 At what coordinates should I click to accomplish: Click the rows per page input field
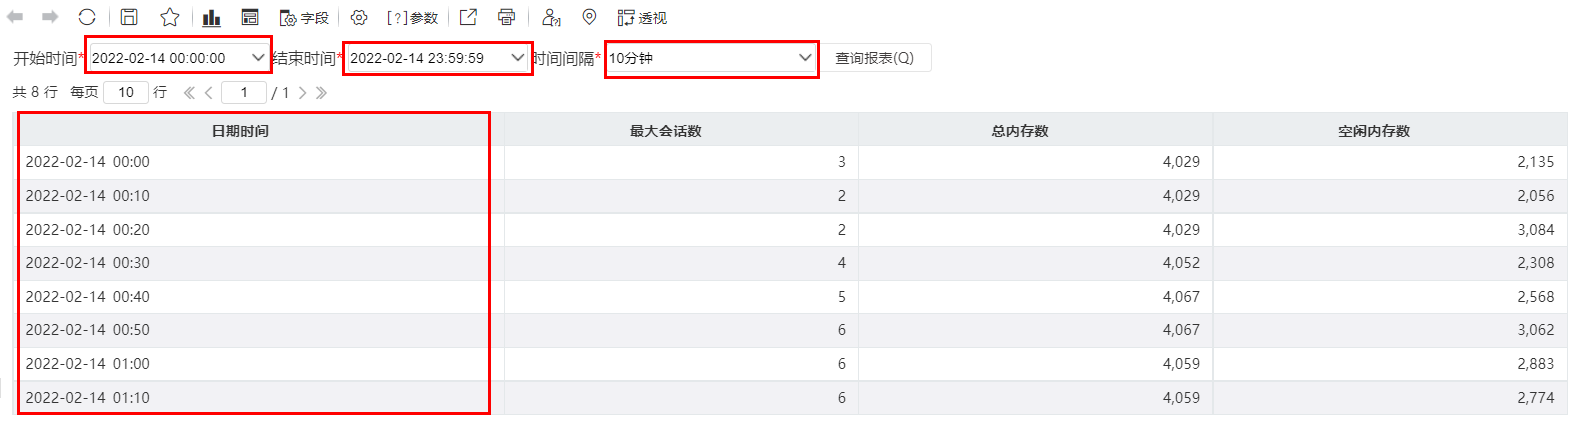click(x=126, y=92)
